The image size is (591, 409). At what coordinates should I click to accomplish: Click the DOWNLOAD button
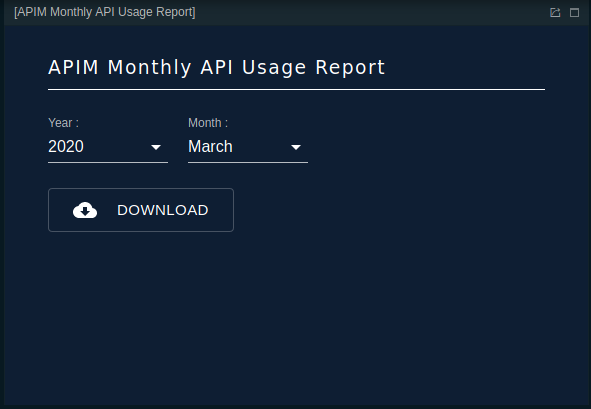pos(141,210)
